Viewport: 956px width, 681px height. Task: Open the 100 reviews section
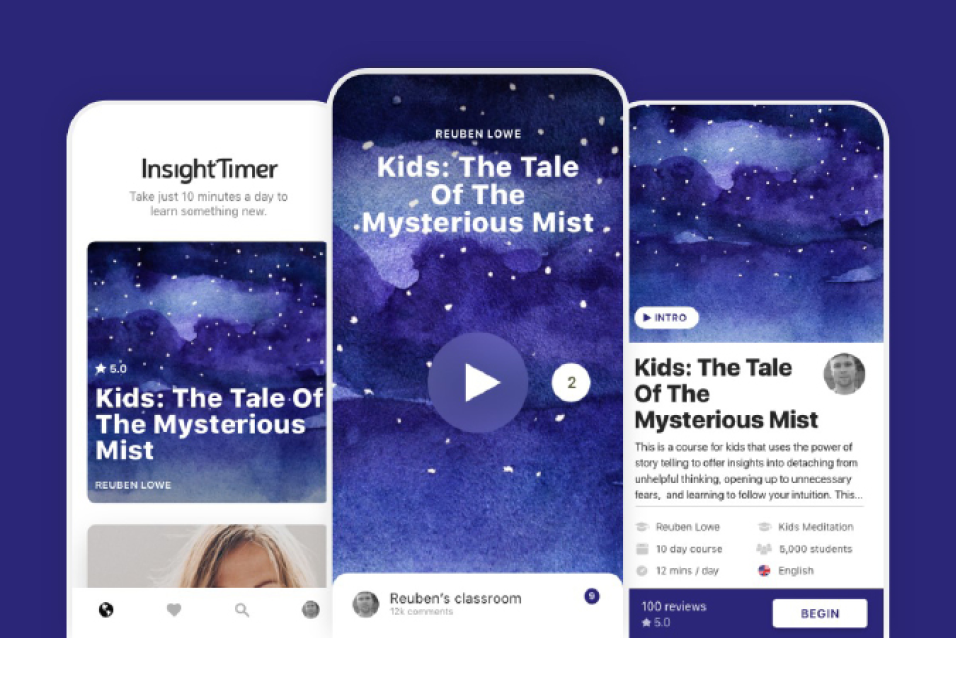click(x=674, y=607)
